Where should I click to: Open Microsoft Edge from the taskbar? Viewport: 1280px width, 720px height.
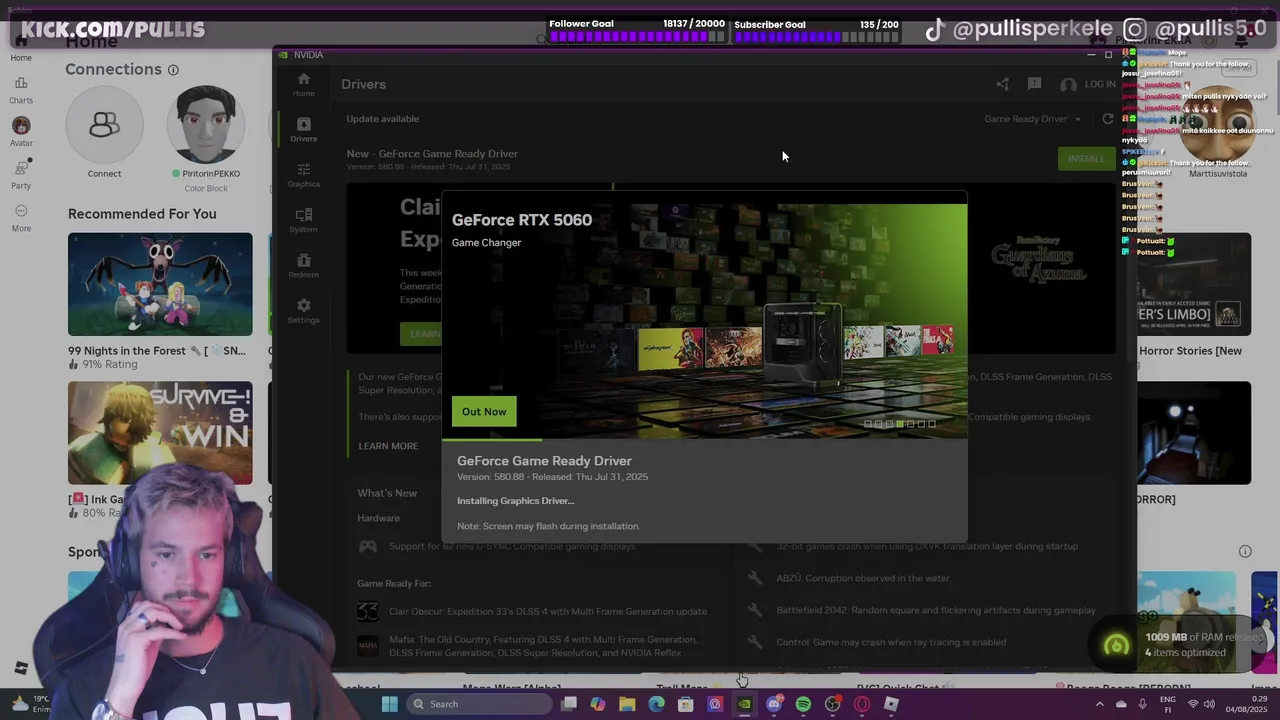click(x=657, y=704)
